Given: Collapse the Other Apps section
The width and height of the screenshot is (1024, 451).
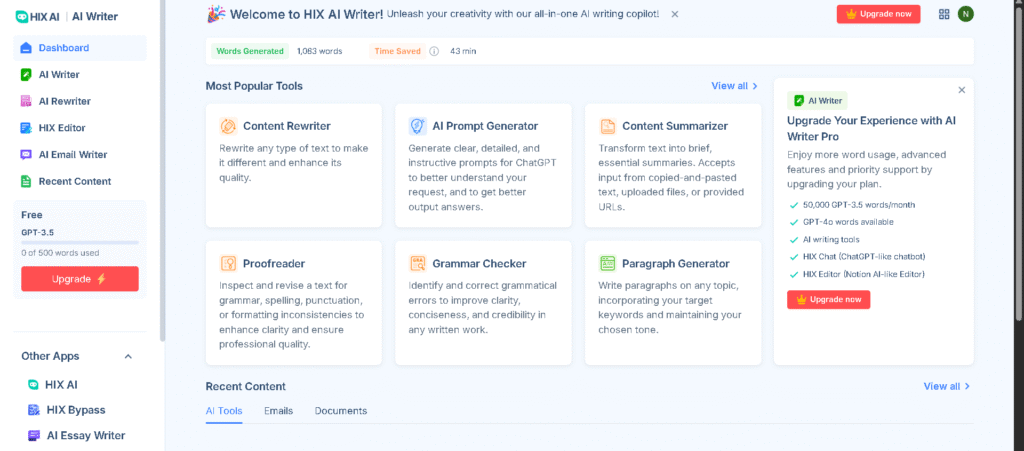Looking at the screenshot, I should (128, 356).
